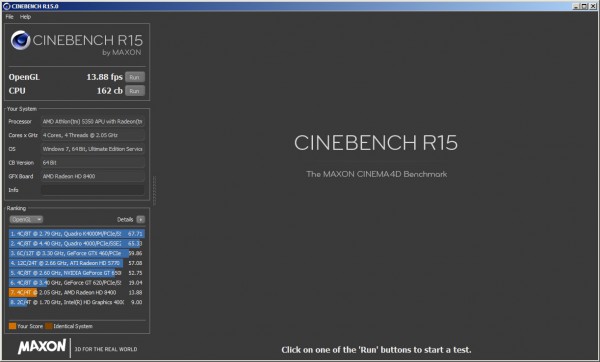The width and height of the screenshot is (600, 362).
Task: Click the Cinebench logo sphere icon
Action: pyautogui.click(x=20, y=40)
